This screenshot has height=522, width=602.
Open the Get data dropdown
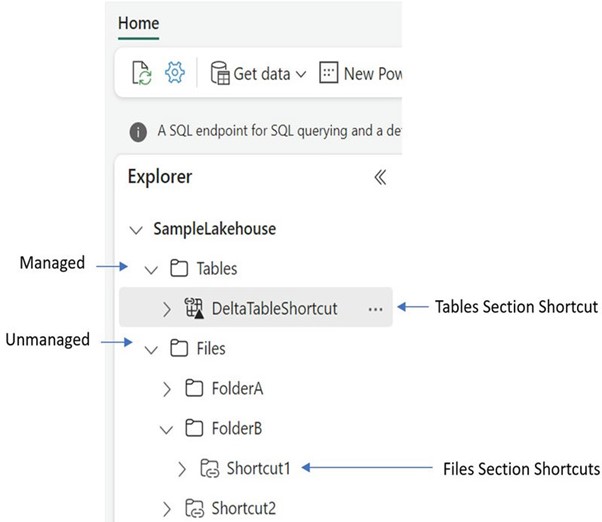click(x=258, y=73)
